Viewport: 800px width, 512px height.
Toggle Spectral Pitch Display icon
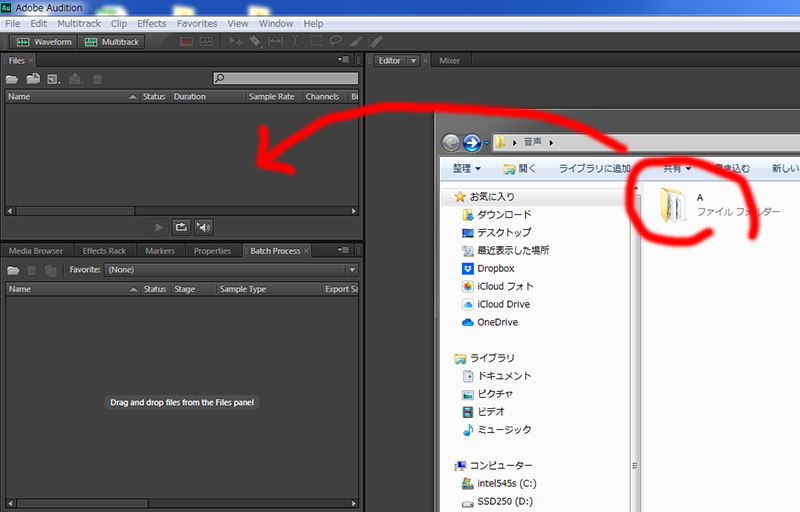[x=206, y=41]
